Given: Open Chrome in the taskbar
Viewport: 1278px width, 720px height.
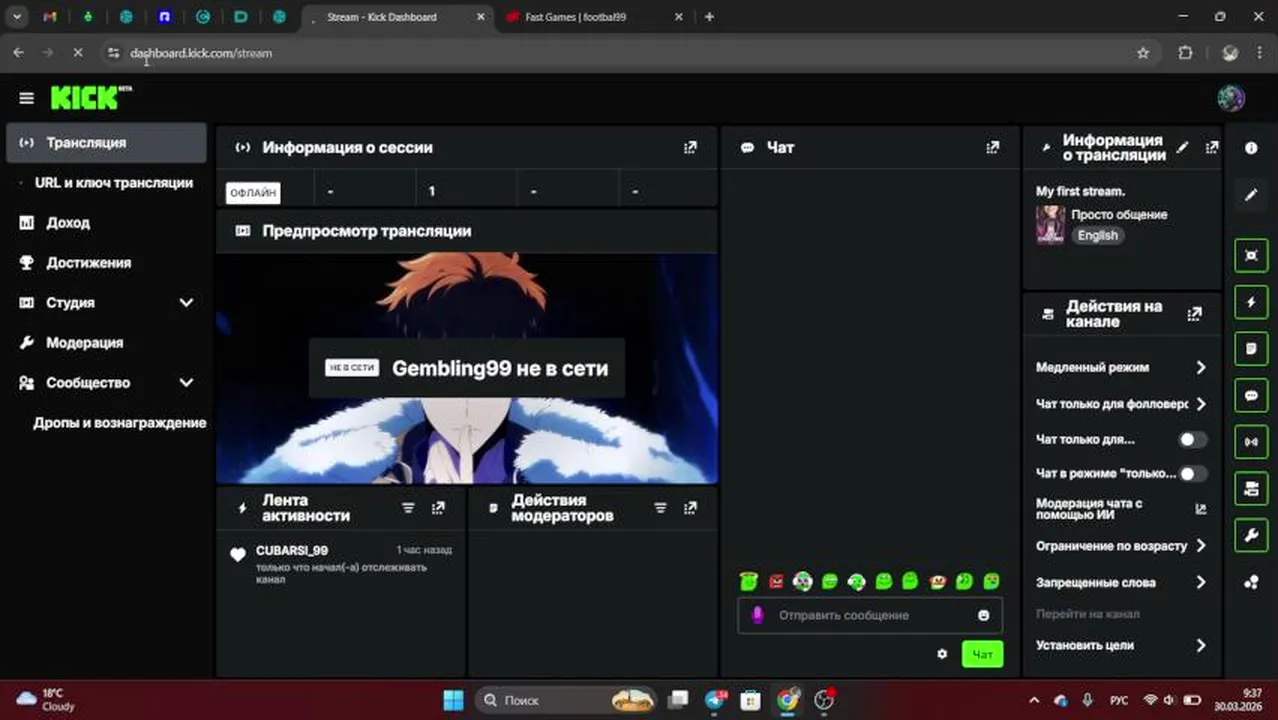Looking at the screenshot, I should [788, 700].
